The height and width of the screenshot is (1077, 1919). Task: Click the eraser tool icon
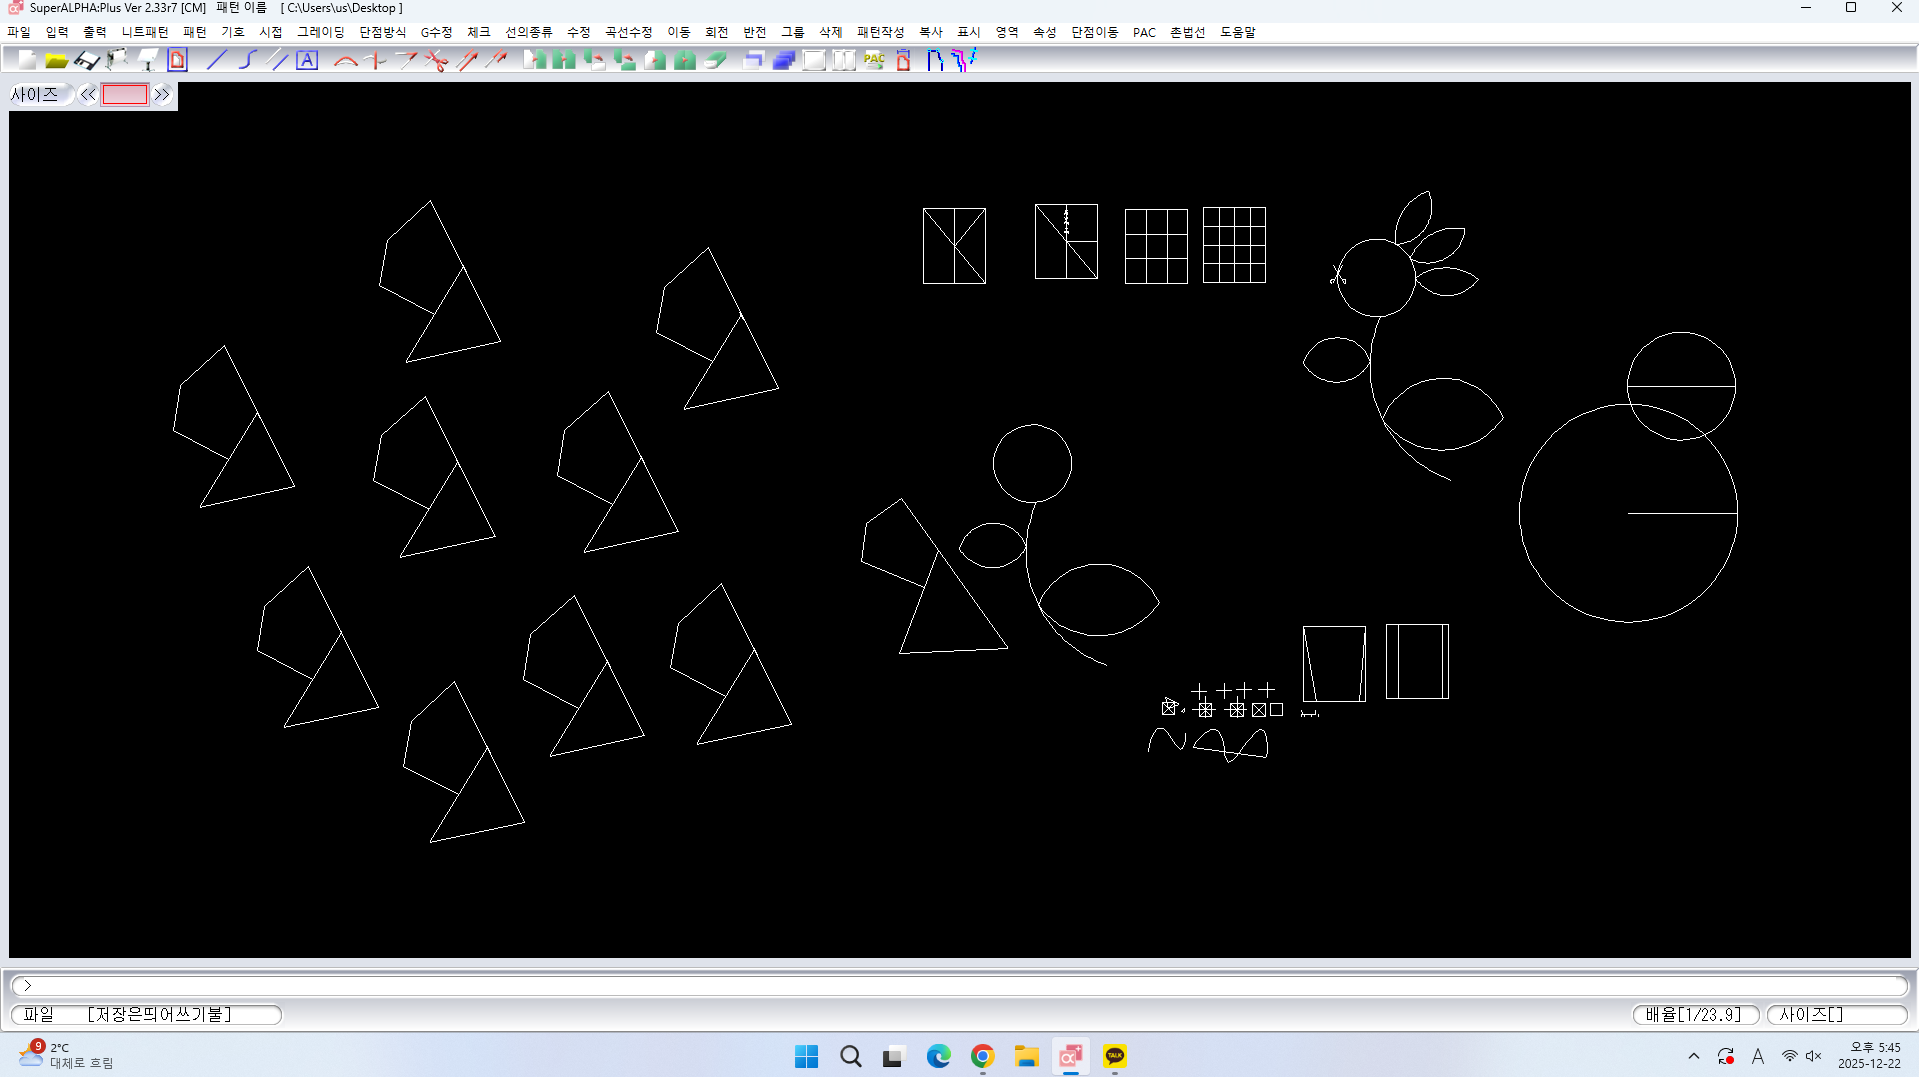point(715,60)
